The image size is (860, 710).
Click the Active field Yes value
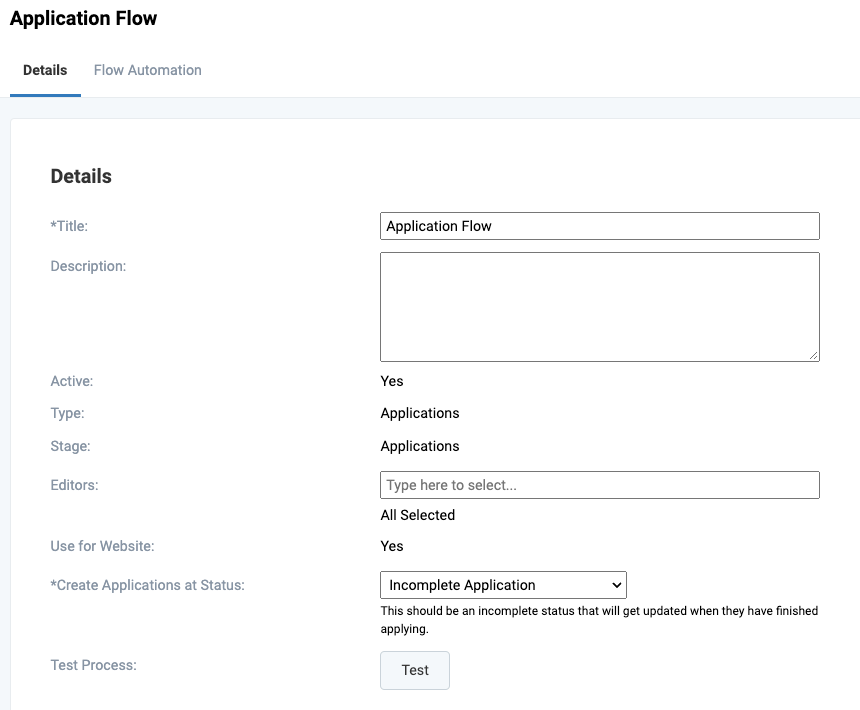click(x=391, y=381)
